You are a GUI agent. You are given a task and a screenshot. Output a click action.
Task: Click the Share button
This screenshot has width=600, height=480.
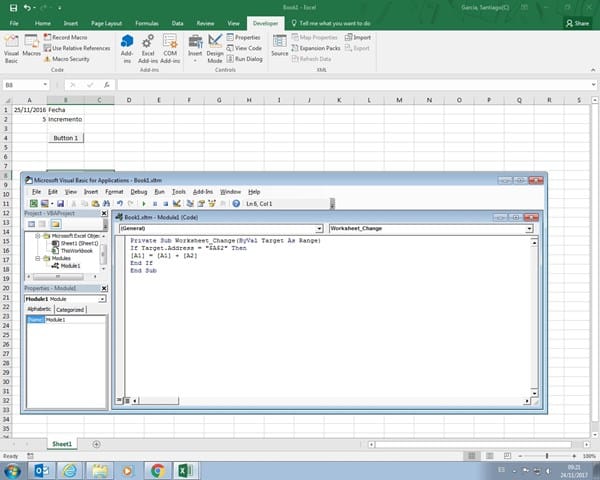(x=577, y=21)
